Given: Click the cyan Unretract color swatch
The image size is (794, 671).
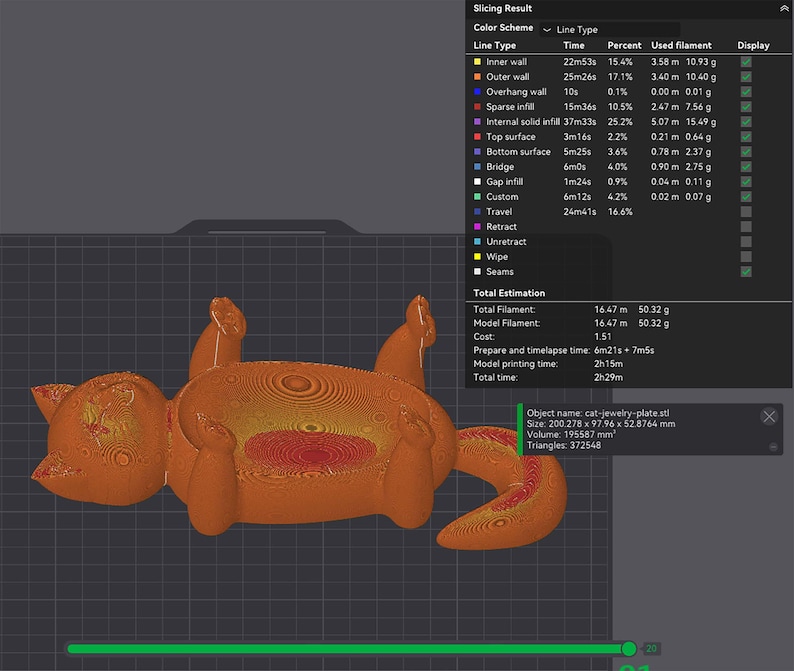Looking at the screenshot, I should [x=477, y=242].
